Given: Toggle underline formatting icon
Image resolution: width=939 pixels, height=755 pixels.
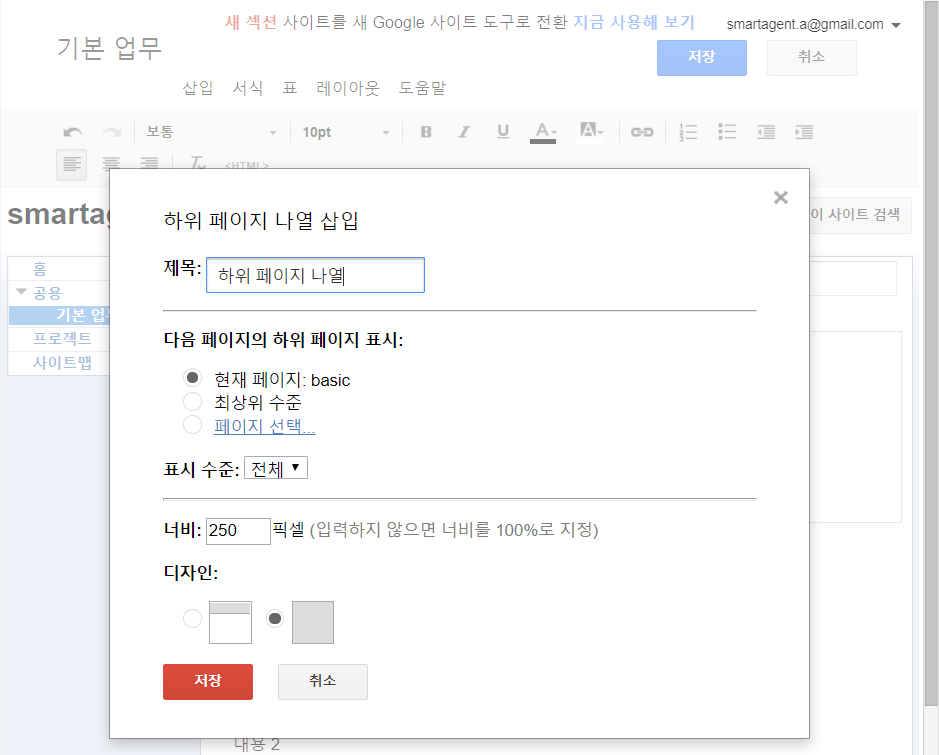Looking at the screenshot, I should pyautogui.click(x=503, y=132).
